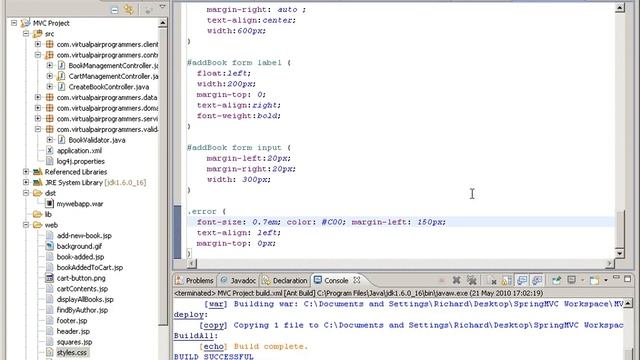Select cartContents.jsp in tree
This screenshot has width=640, height=360.
(x=82, y=289)
